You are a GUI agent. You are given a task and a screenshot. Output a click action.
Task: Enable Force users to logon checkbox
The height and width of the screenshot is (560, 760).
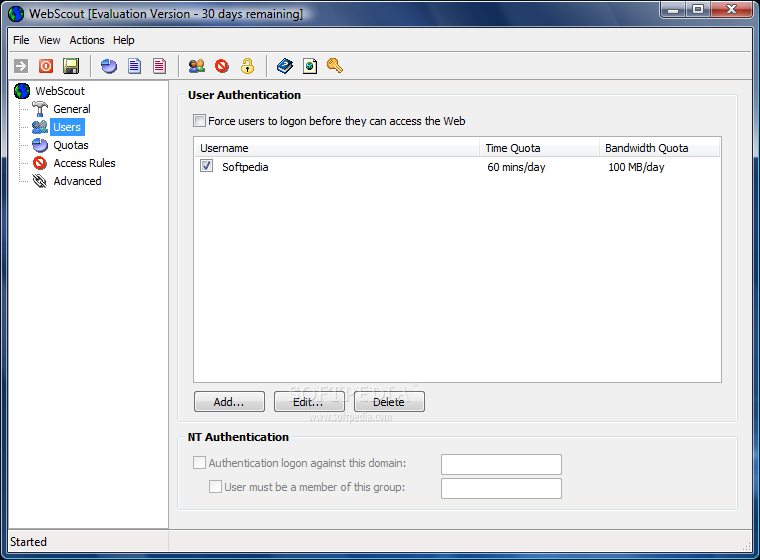tap(199, 120)
